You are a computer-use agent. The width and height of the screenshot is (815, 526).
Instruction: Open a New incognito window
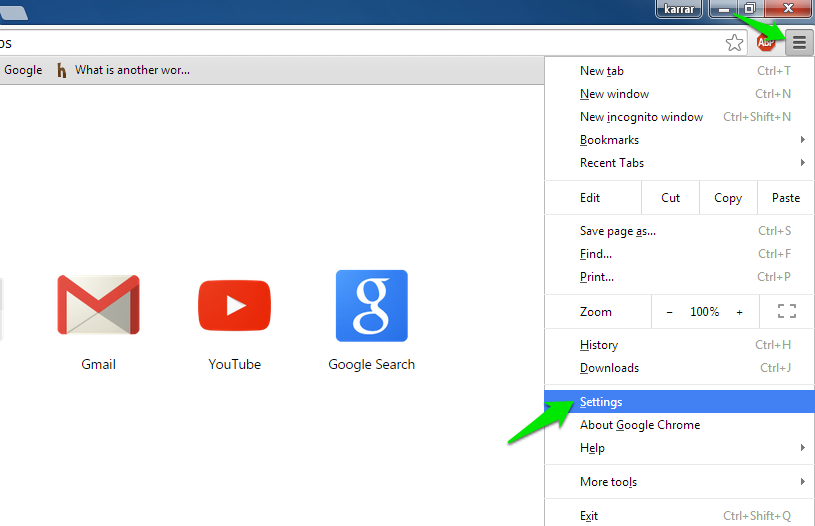(x=679, y=117)
